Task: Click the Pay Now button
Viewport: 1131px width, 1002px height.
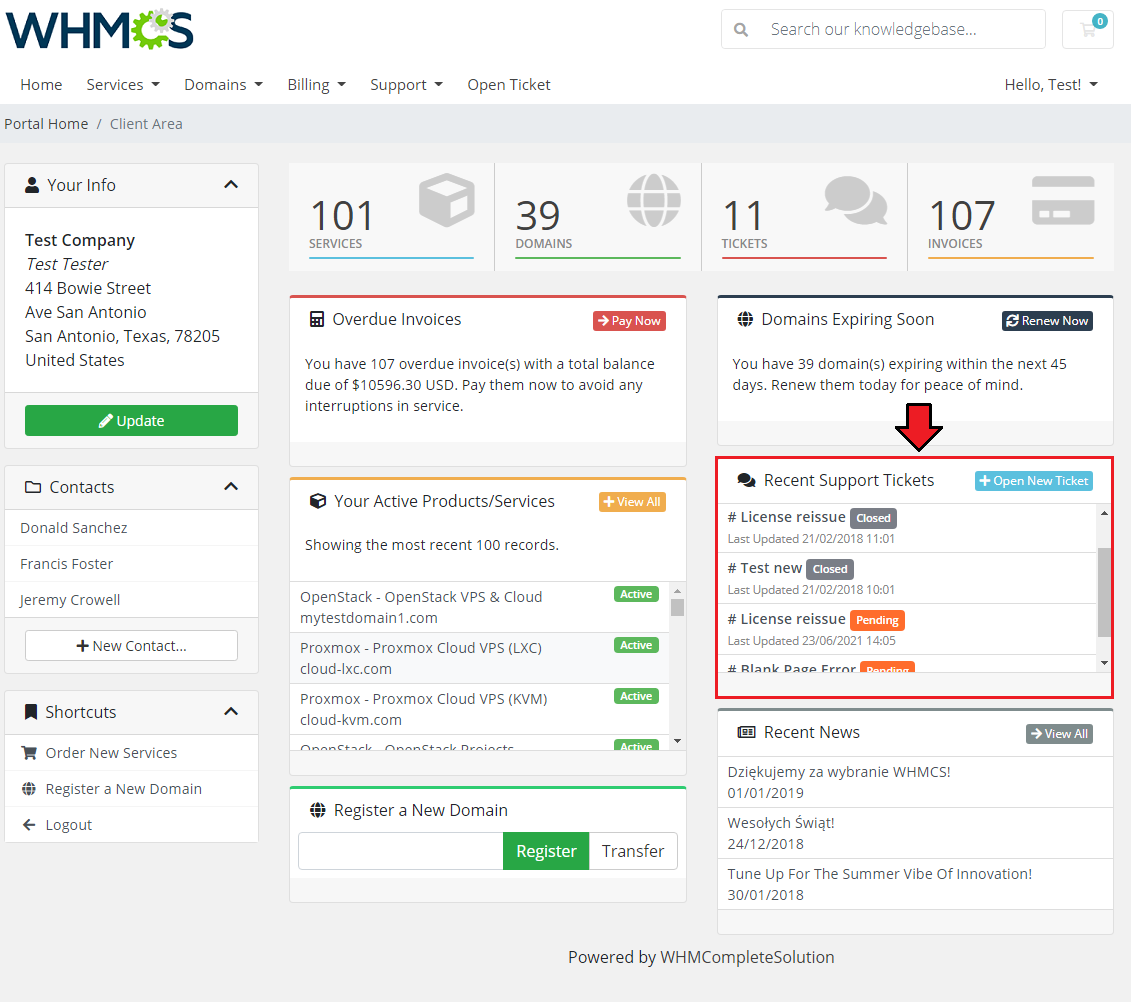Action: pyautogui.click(x=629, y=320)
